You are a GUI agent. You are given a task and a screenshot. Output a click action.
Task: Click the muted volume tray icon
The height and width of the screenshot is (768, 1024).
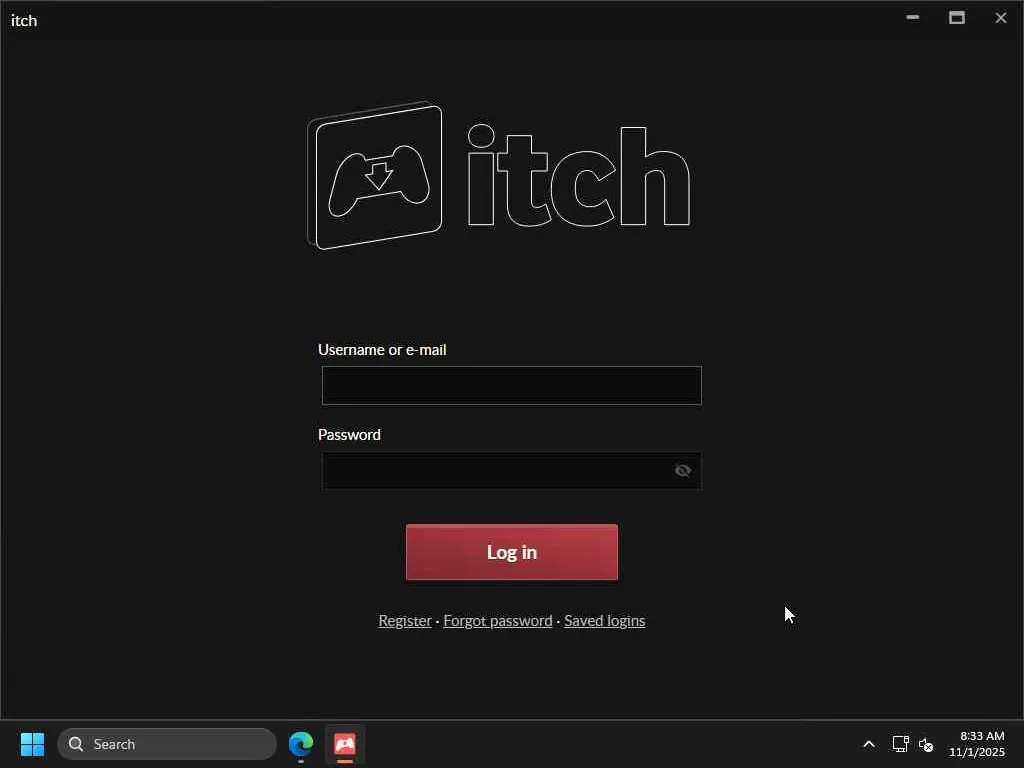tap(925, 744)
